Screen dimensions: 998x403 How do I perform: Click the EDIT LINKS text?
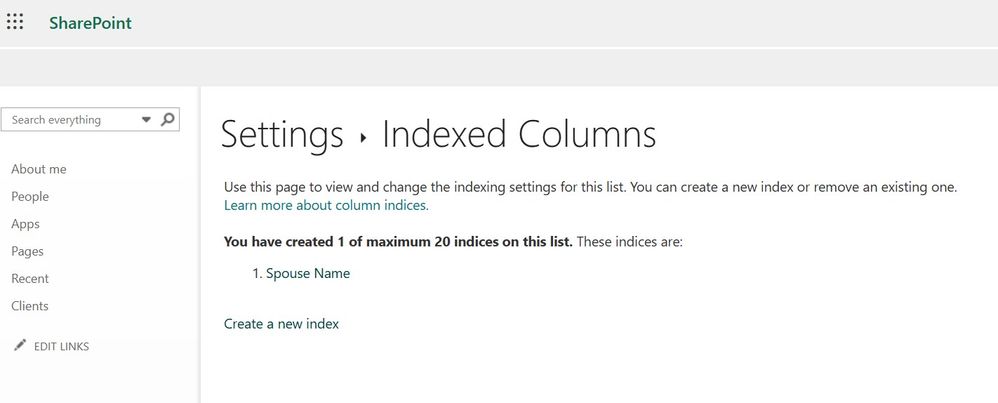[x=61, y=347]
